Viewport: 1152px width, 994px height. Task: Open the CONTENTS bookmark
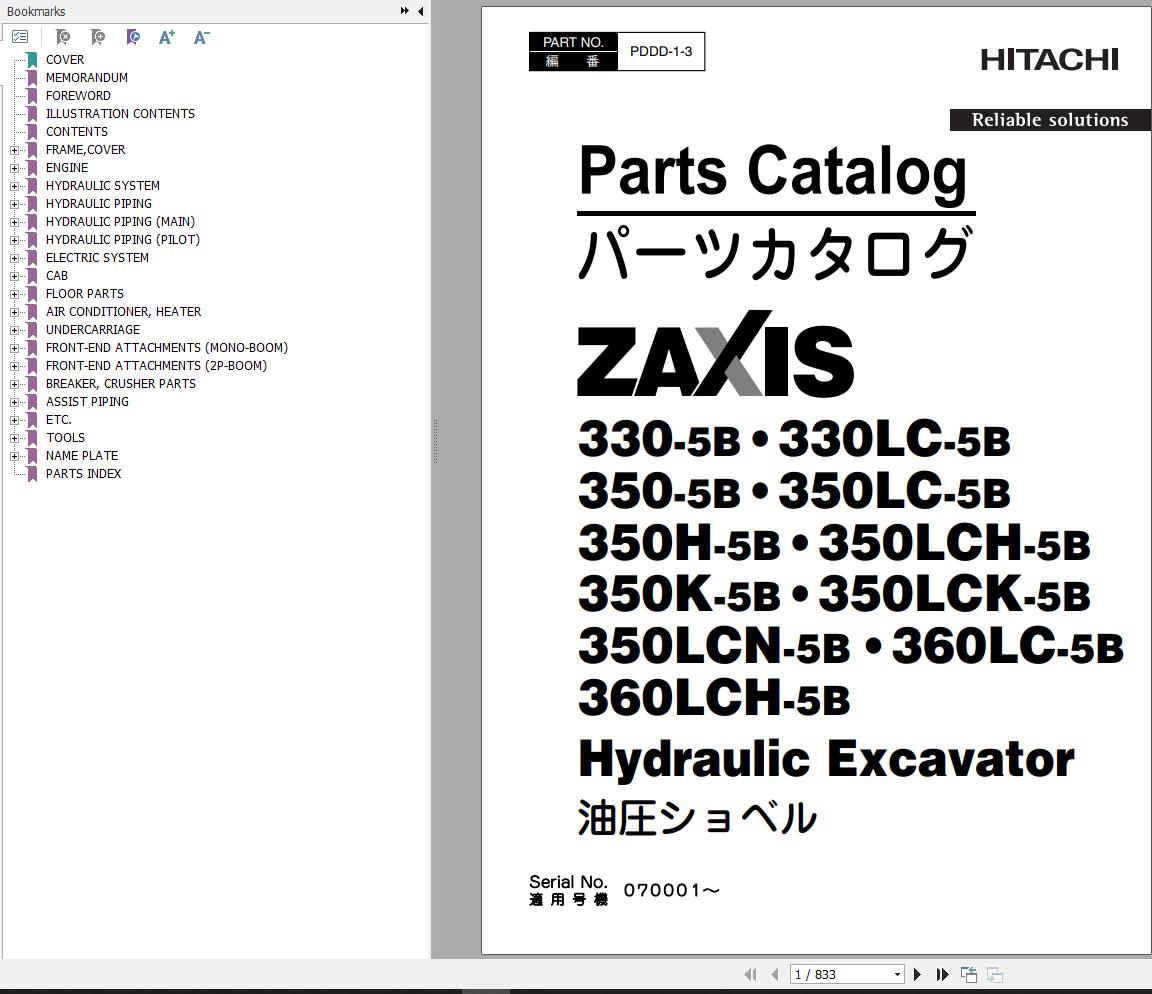(76, 132)
